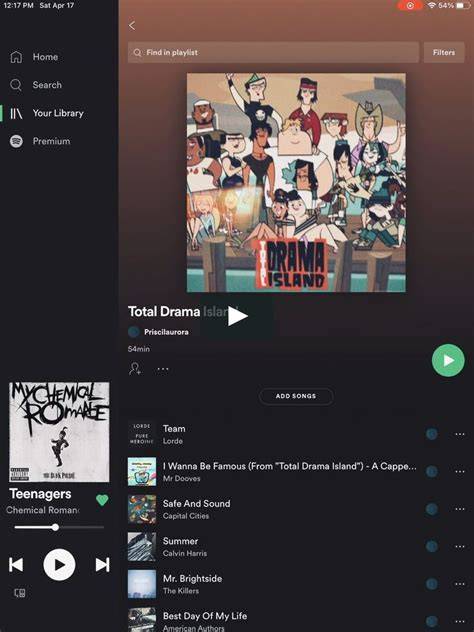The height and width of the screenshot is (632, 474).
Task: Resume playback with the white play button
Action: (x=59, y=565)
